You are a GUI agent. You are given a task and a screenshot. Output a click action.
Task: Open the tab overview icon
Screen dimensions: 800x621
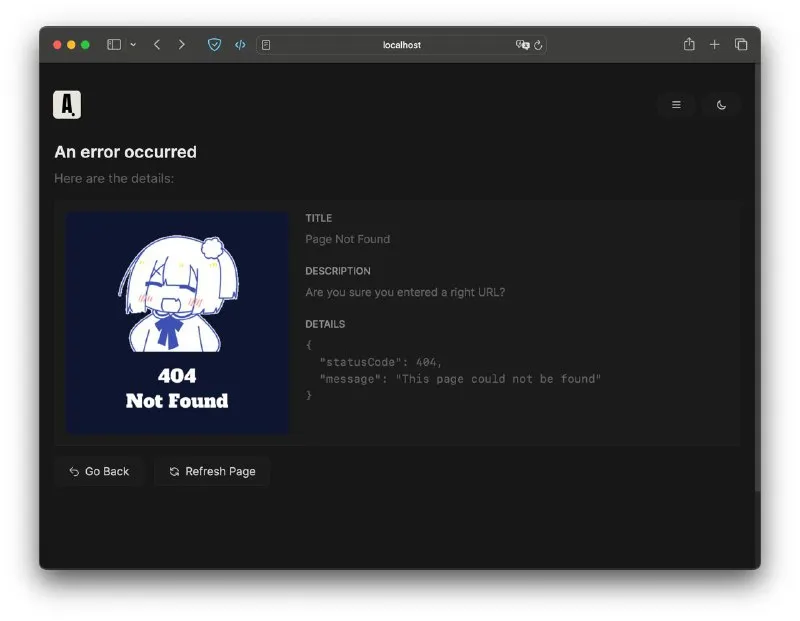(x=741, y=44)
